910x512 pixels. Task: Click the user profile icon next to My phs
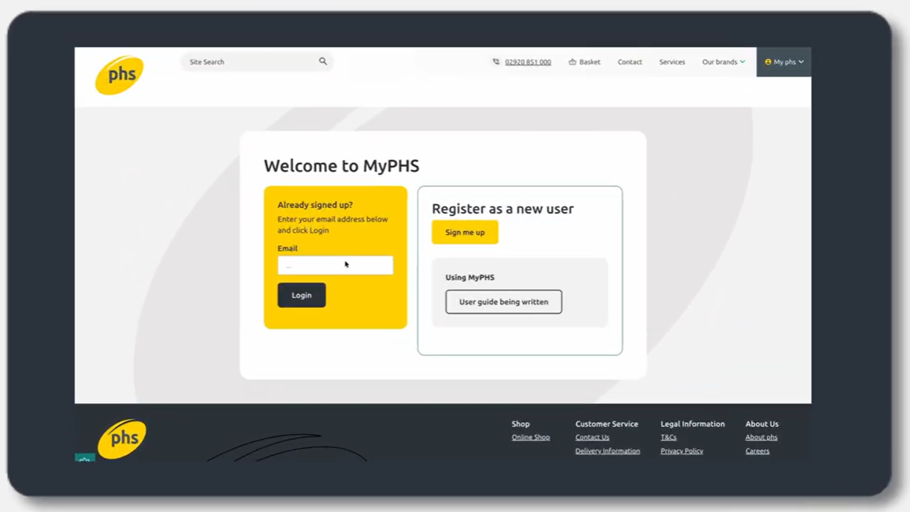pos(768,62)
